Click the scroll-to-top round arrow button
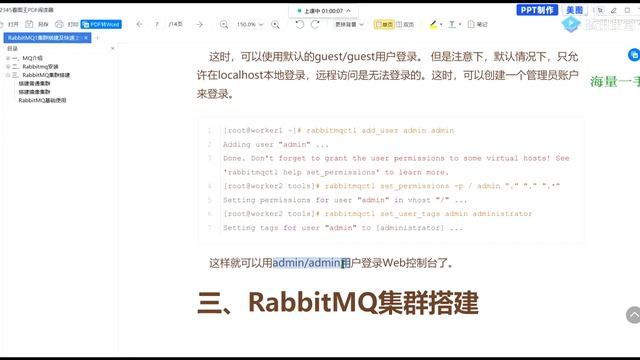Image resolution: width=640 pixels, height=360 pixels. 633,315
